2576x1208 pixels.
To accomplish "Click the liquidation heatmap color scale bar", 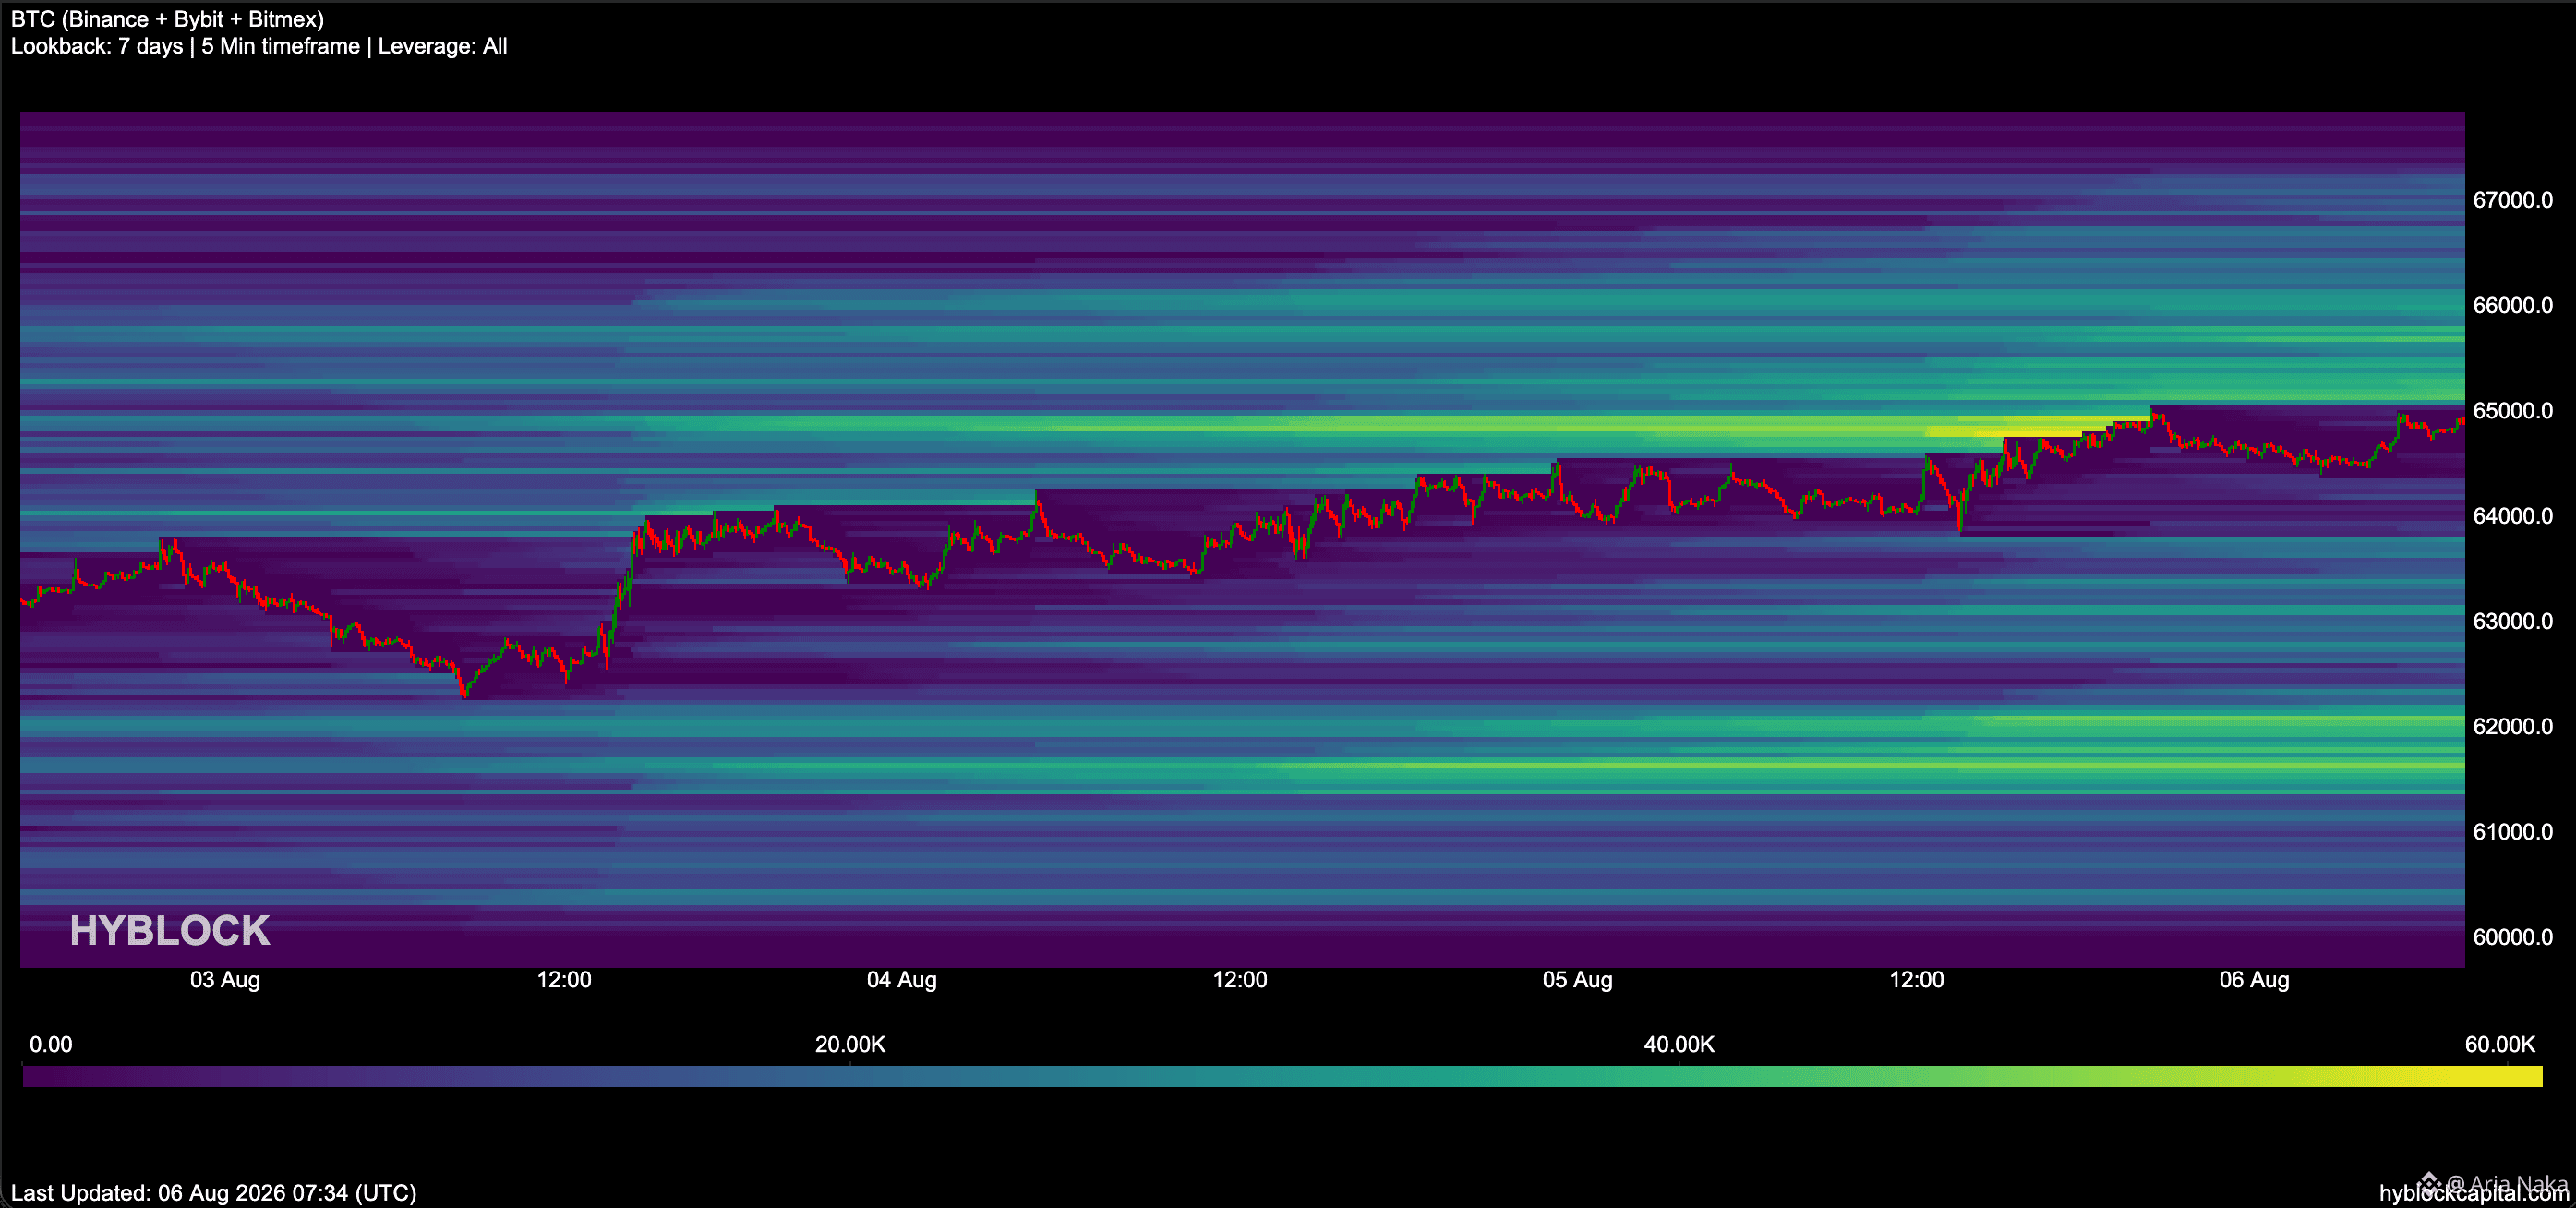I will [1282, 1076].
